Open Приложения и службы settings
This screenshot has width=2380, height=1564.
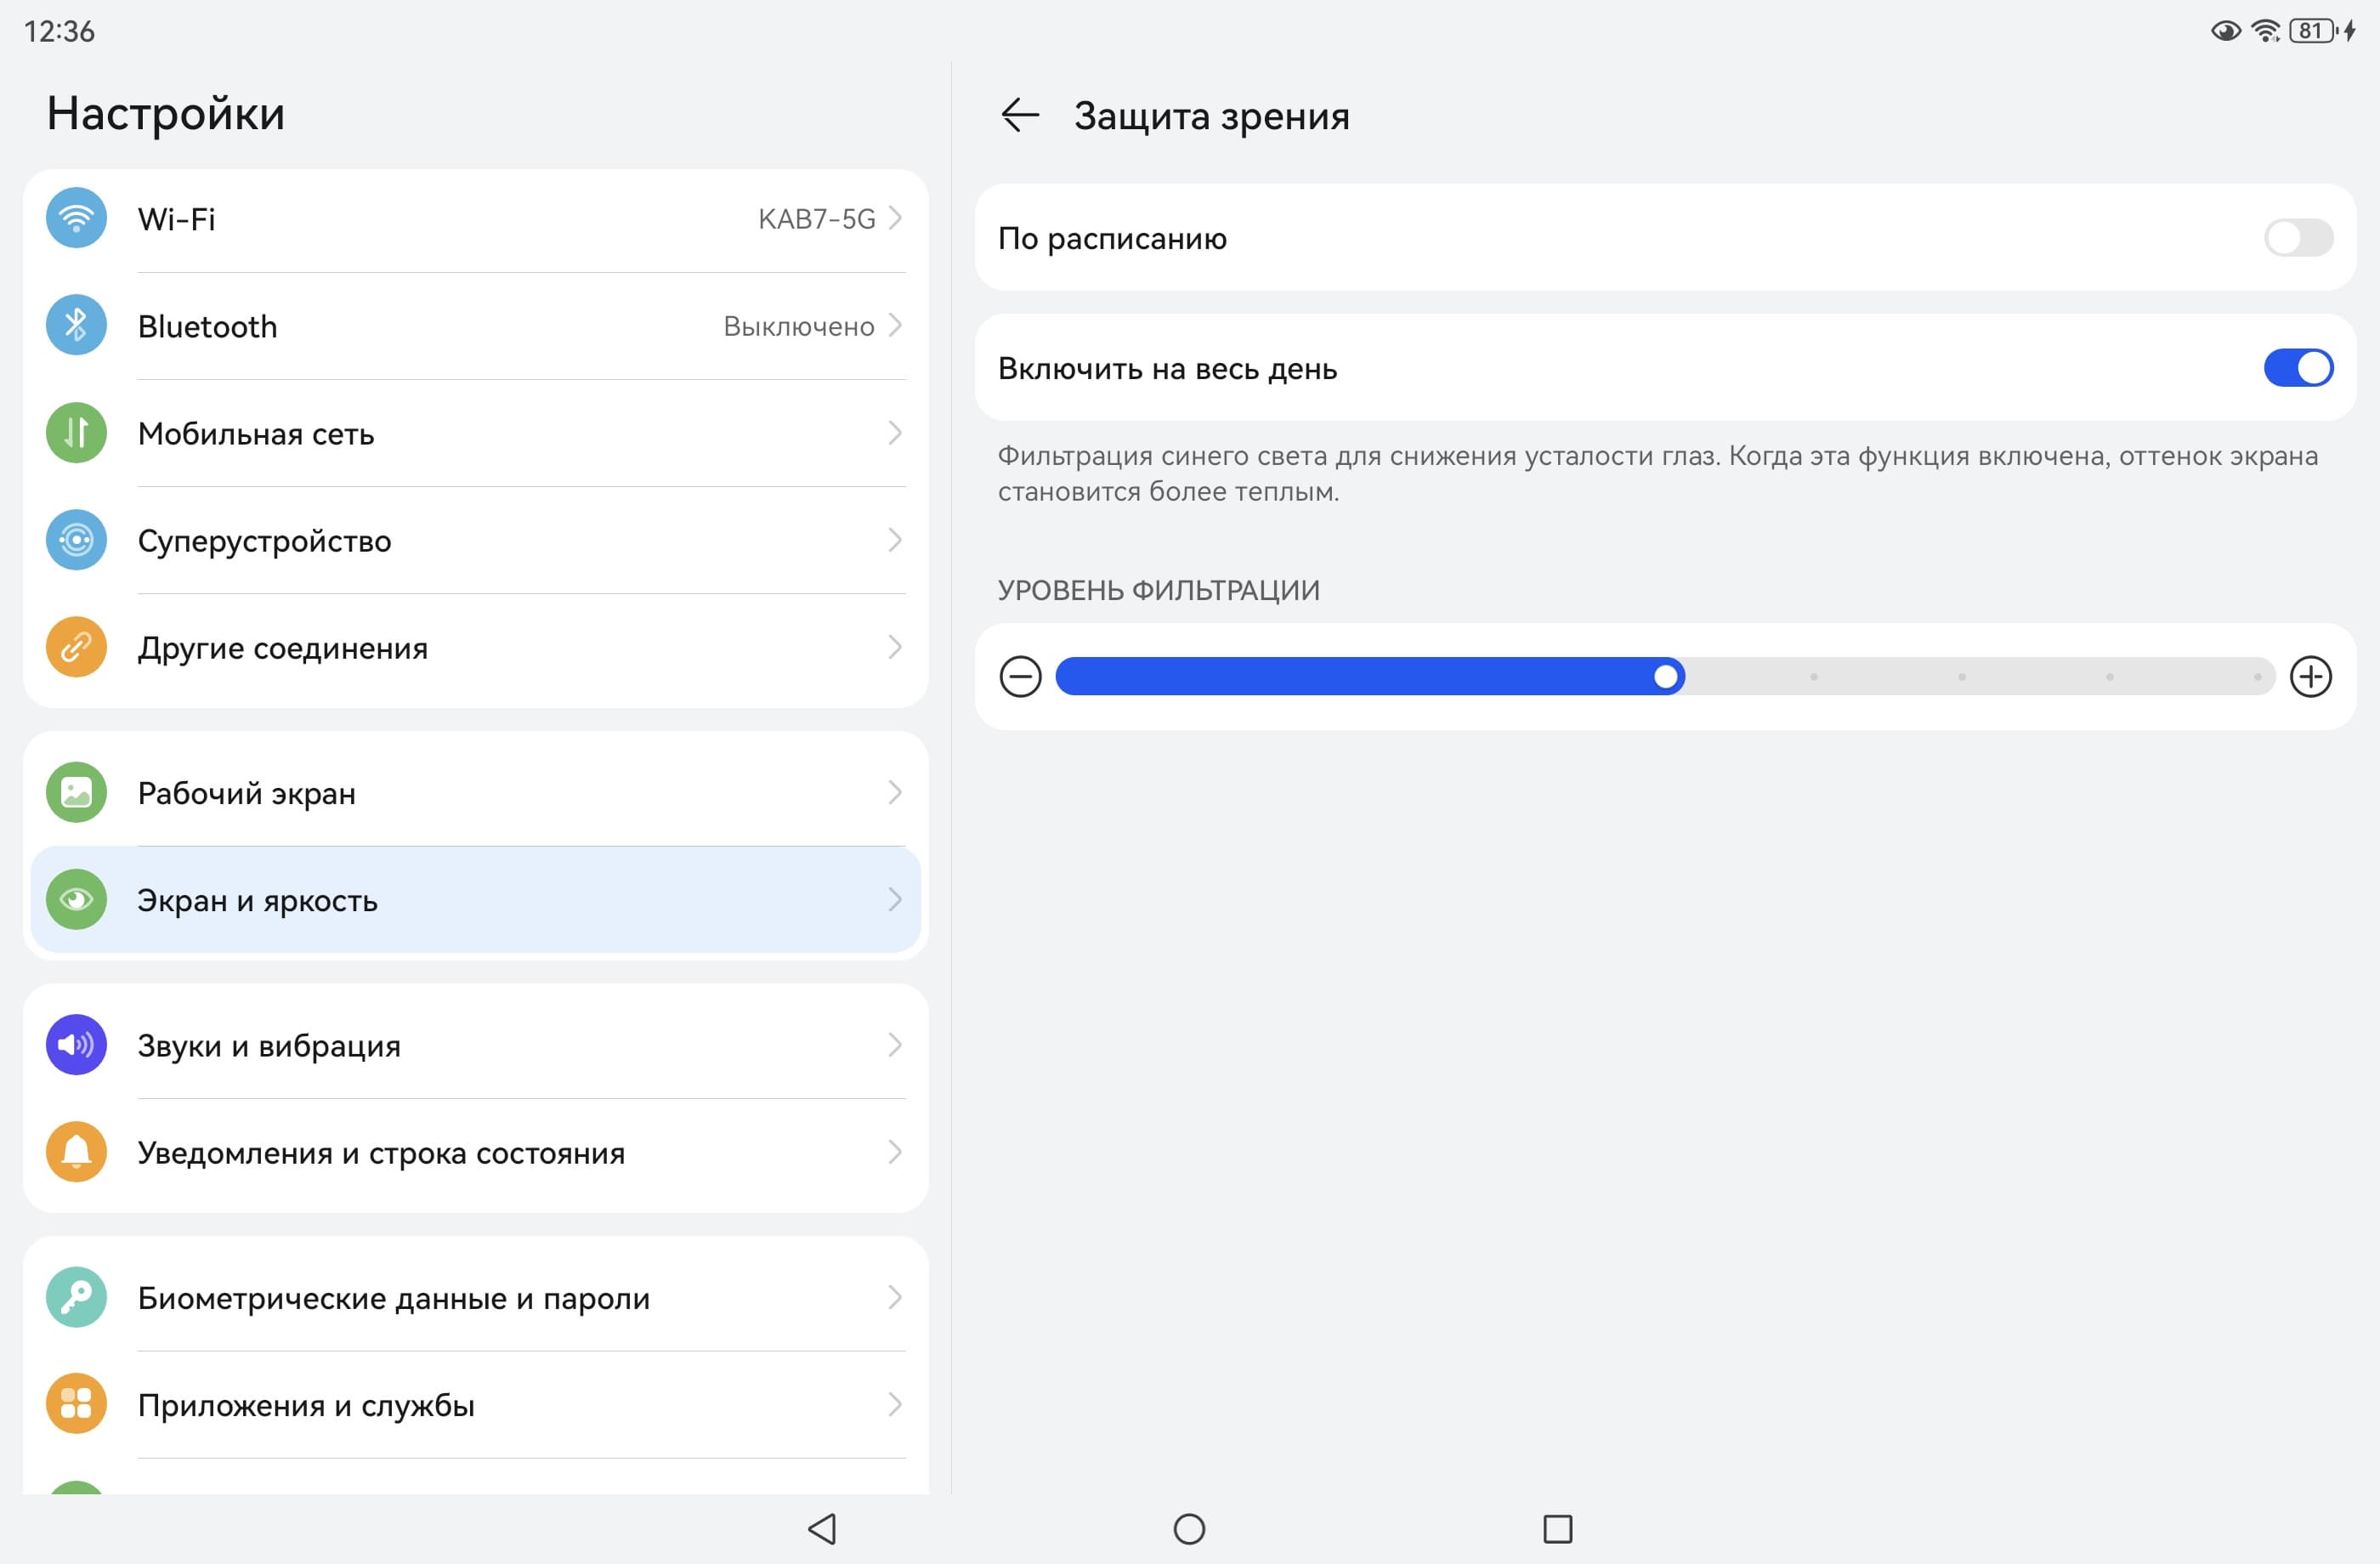coord(475,1405)
